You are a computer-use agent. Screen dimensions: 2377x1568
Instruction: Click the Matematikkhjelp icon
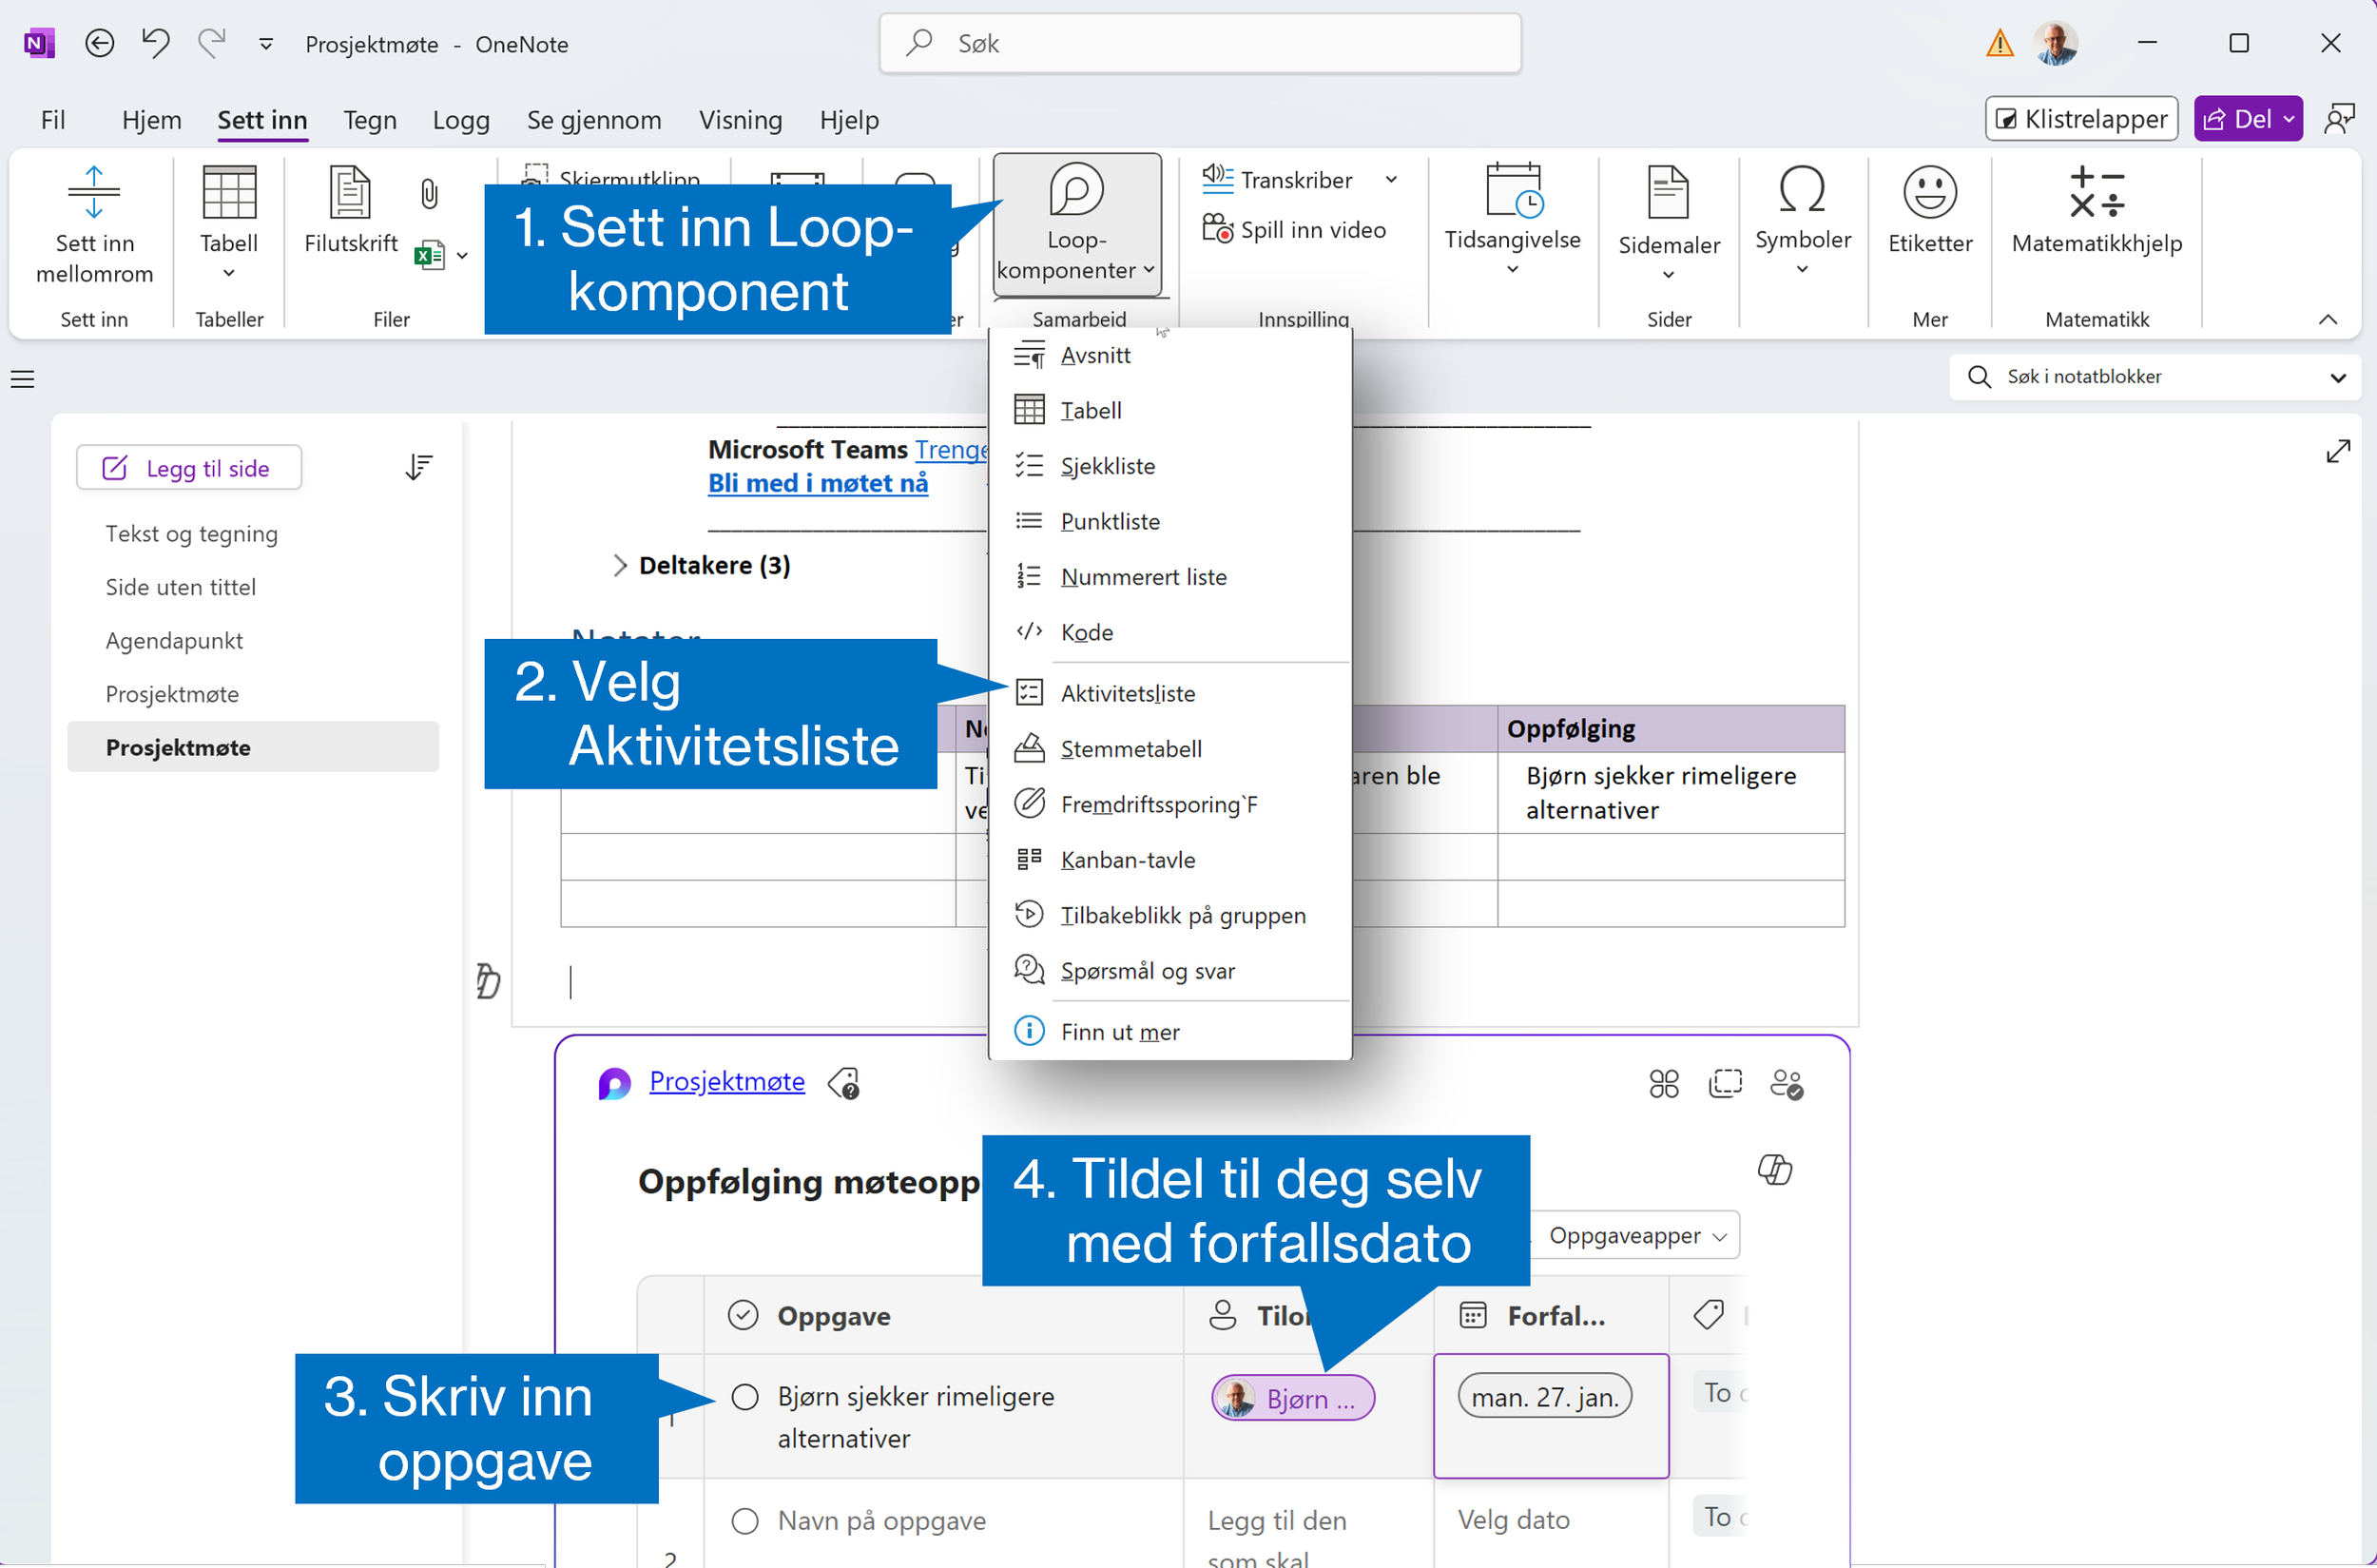(x=2096, y=191)
